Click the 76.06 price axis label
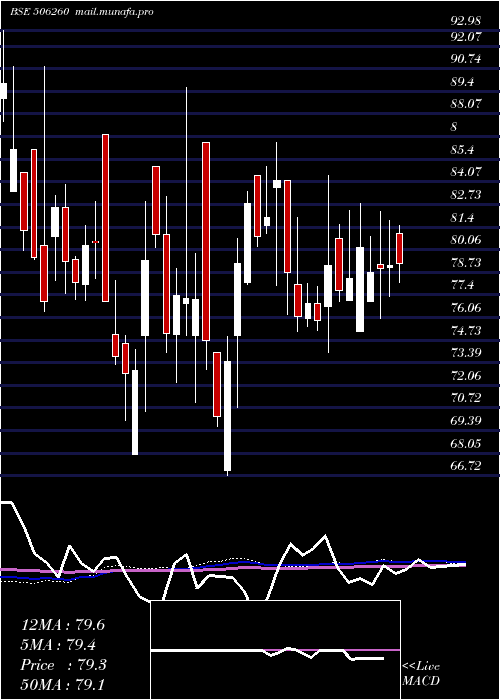The height and width of the screenshot is (700, 500). [466, 308]
